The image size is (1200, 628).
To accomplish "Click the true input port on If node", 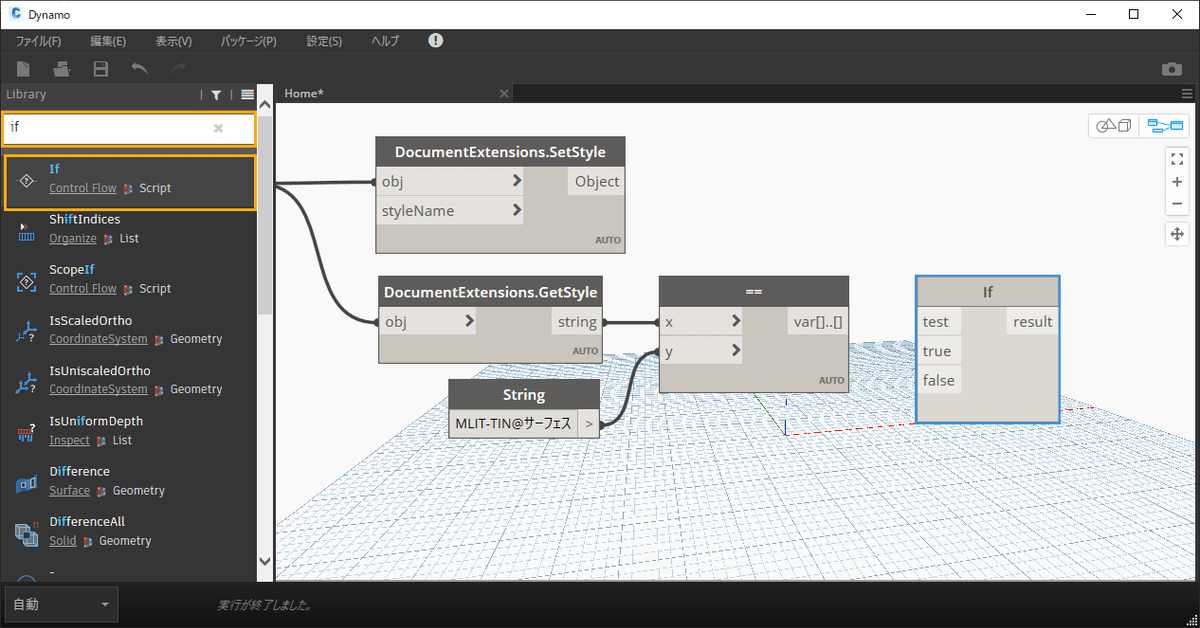I will point(939,351).
